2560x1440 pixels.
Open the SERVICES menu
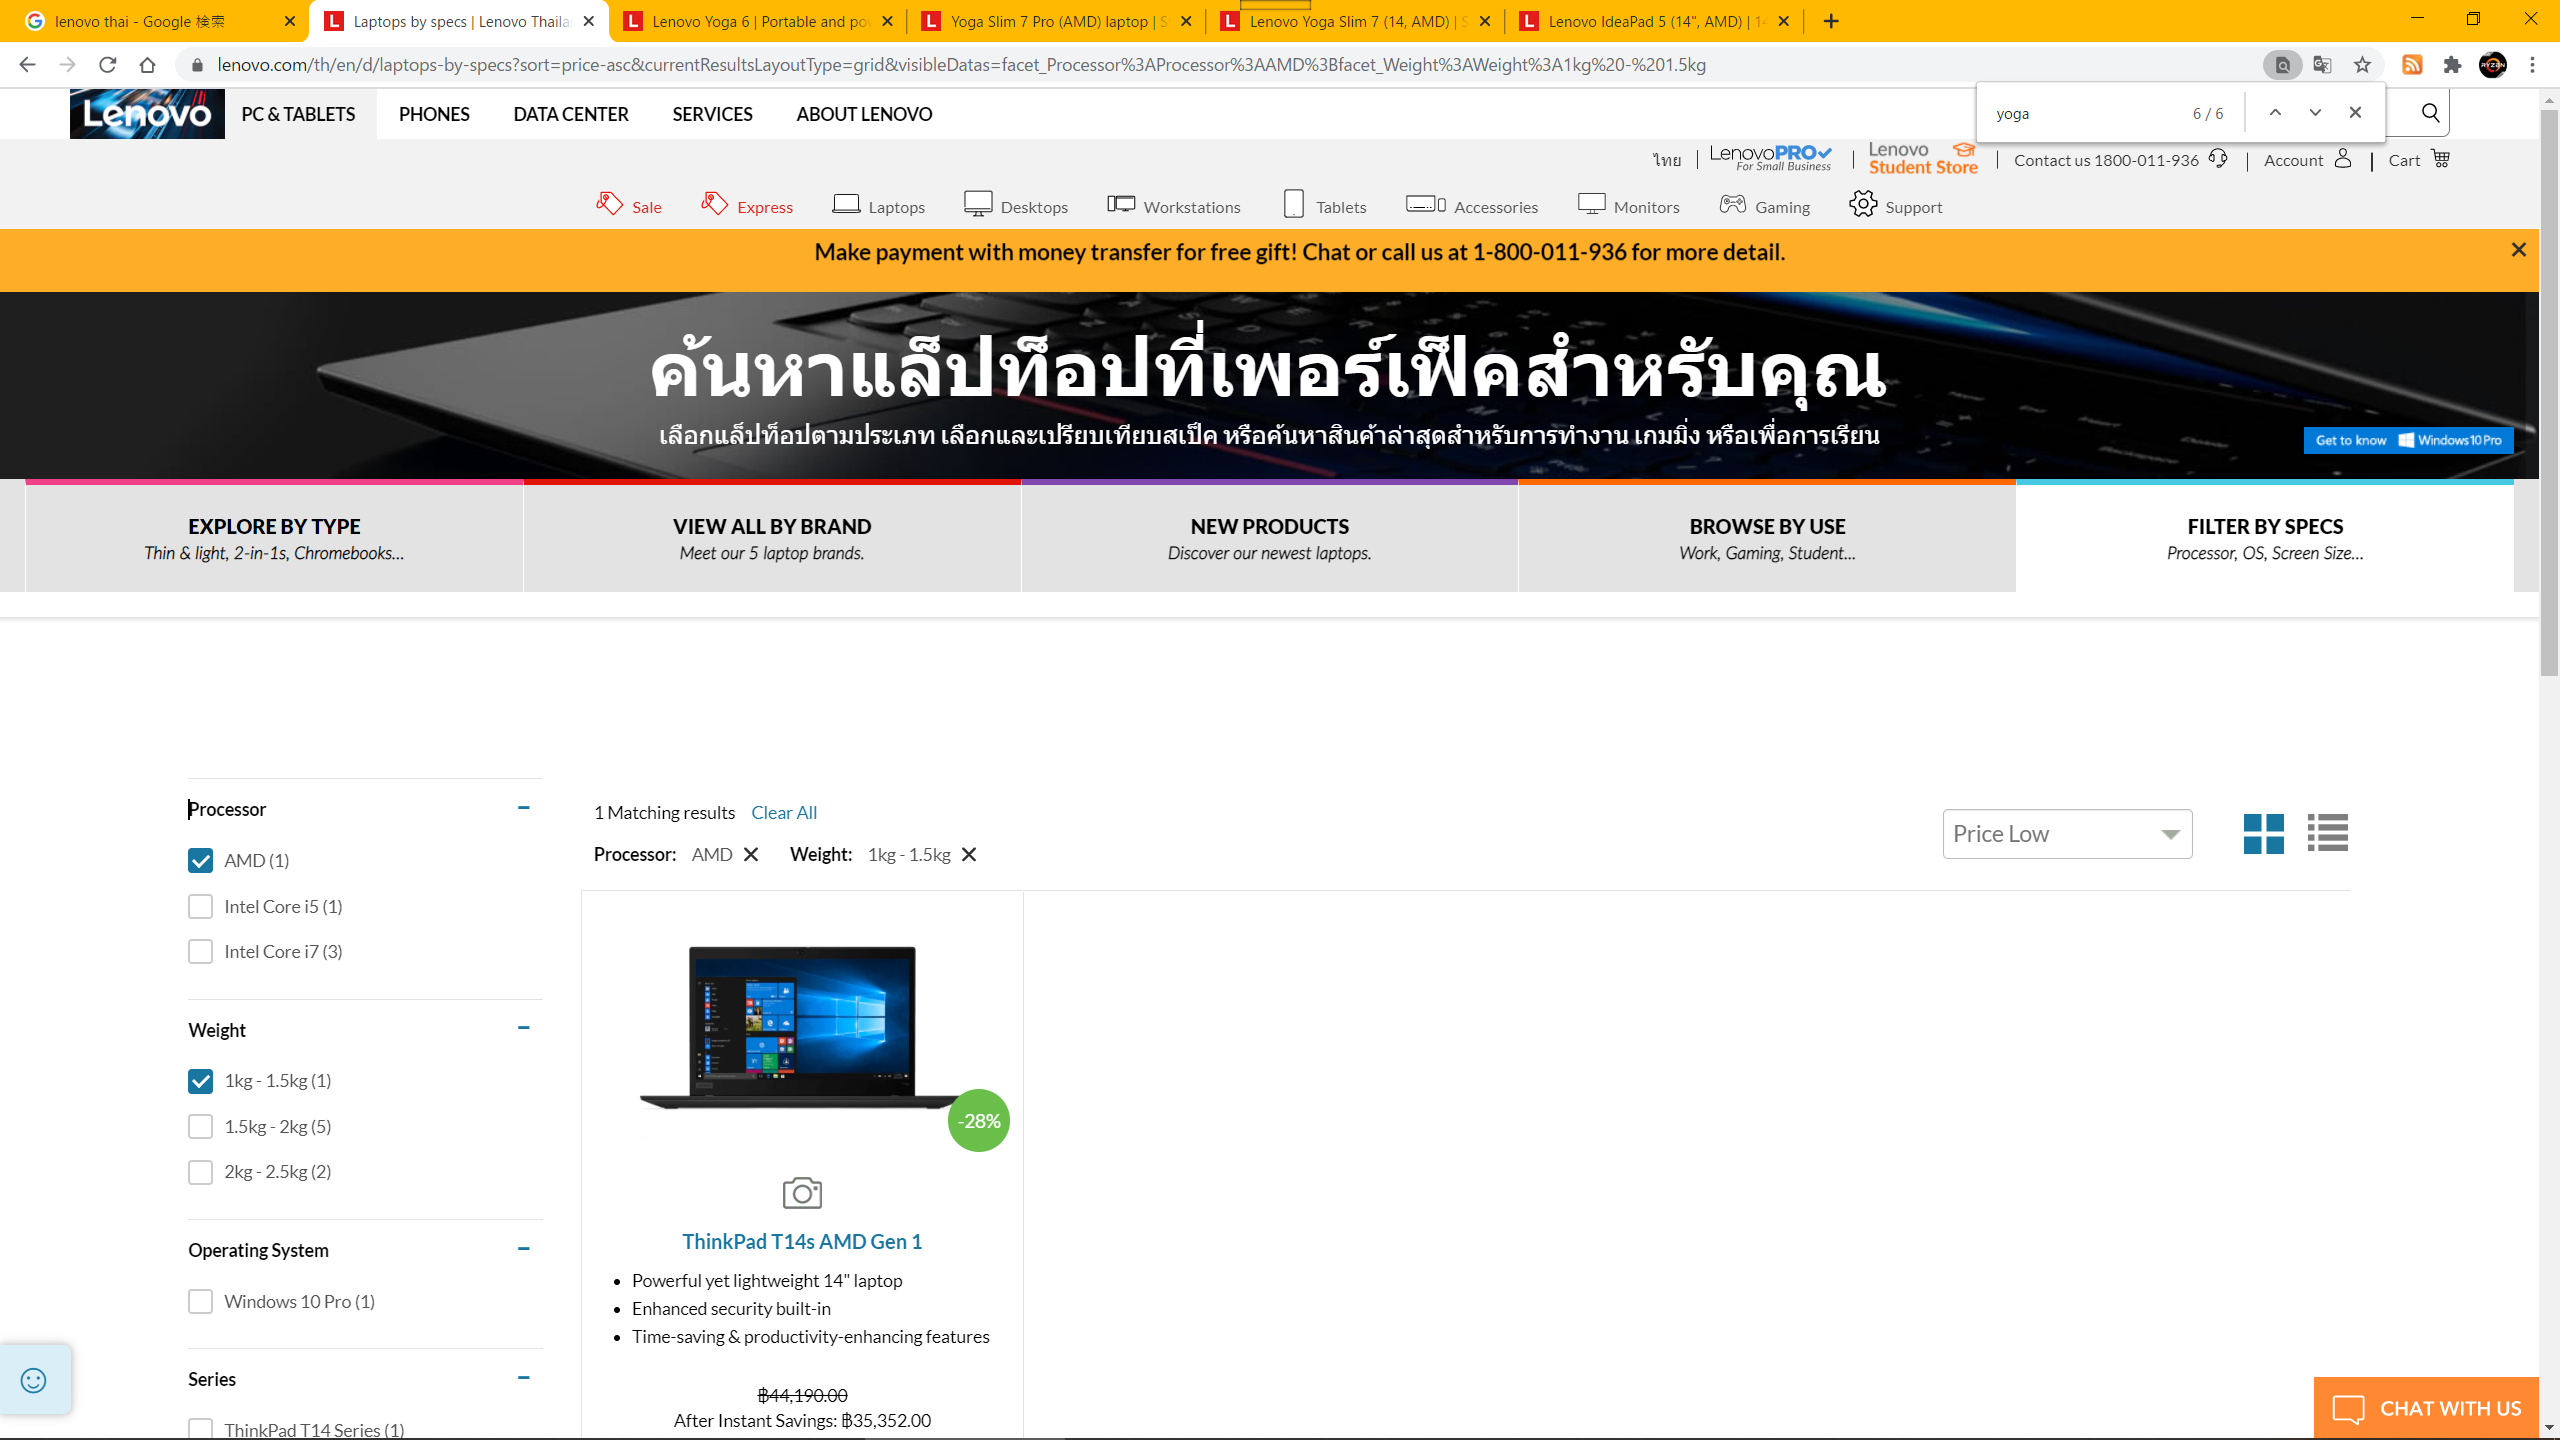(x=712, y=114)
